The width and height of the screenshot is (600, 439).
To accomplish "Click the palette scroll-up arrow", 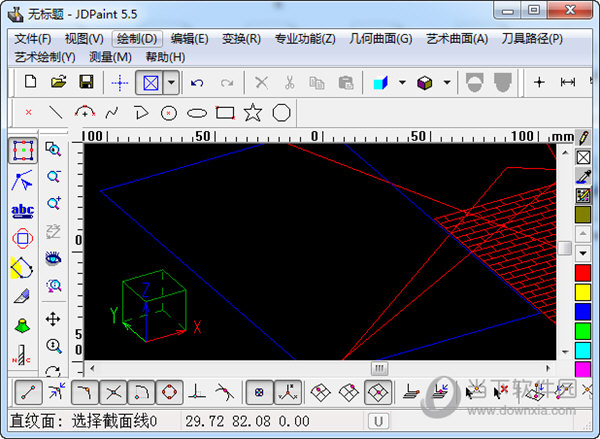I will [583, 233].
